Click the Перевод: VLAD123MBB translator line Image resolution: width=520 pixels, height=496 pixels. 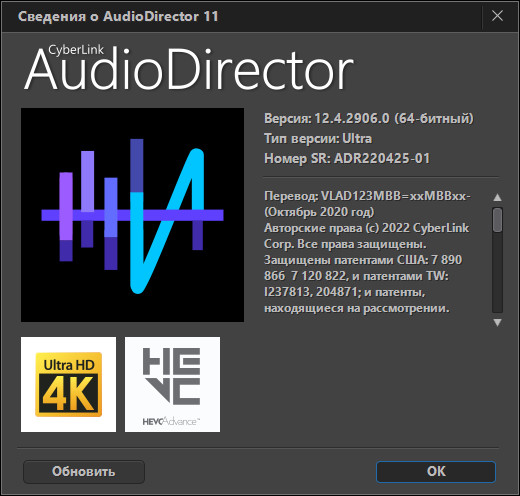[367, 196]
